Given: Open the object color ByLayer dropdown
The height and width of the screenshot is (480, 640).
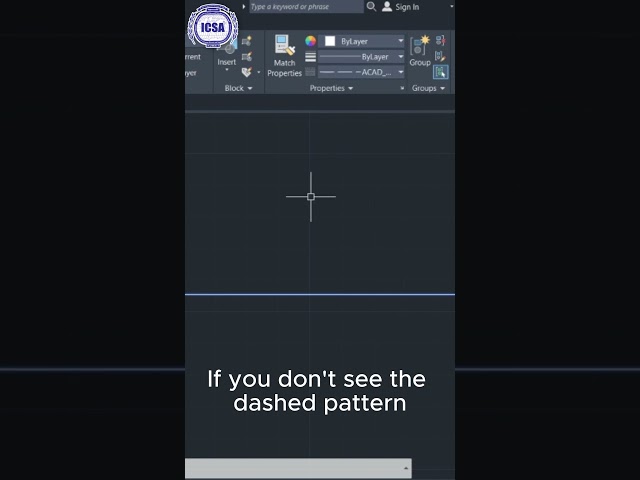Looking at the screenshot, I should pos(362,41).
